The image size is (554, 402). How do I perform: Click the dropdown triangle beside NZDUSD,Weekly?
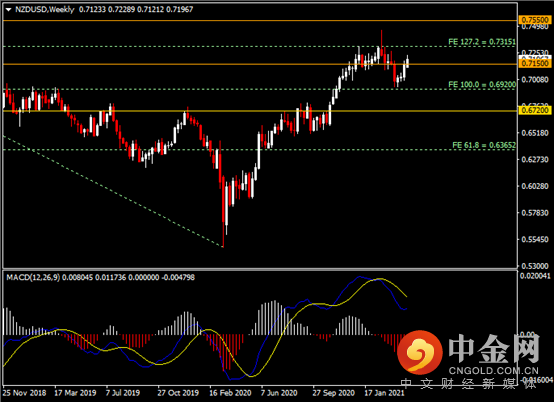coord(8,10)
